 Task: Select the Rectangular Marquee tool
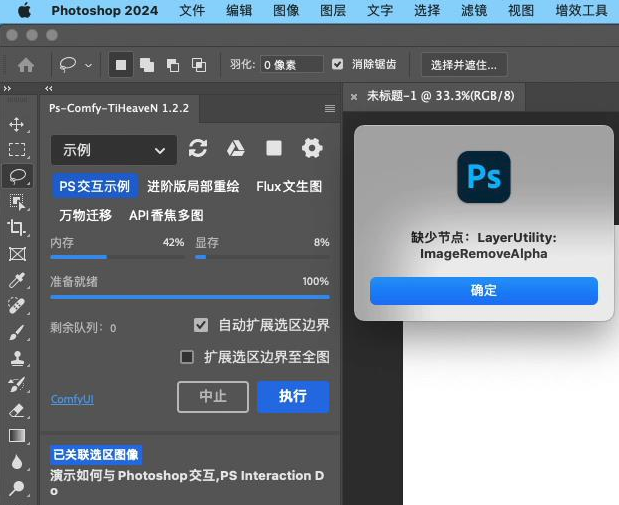pos(17,150)
